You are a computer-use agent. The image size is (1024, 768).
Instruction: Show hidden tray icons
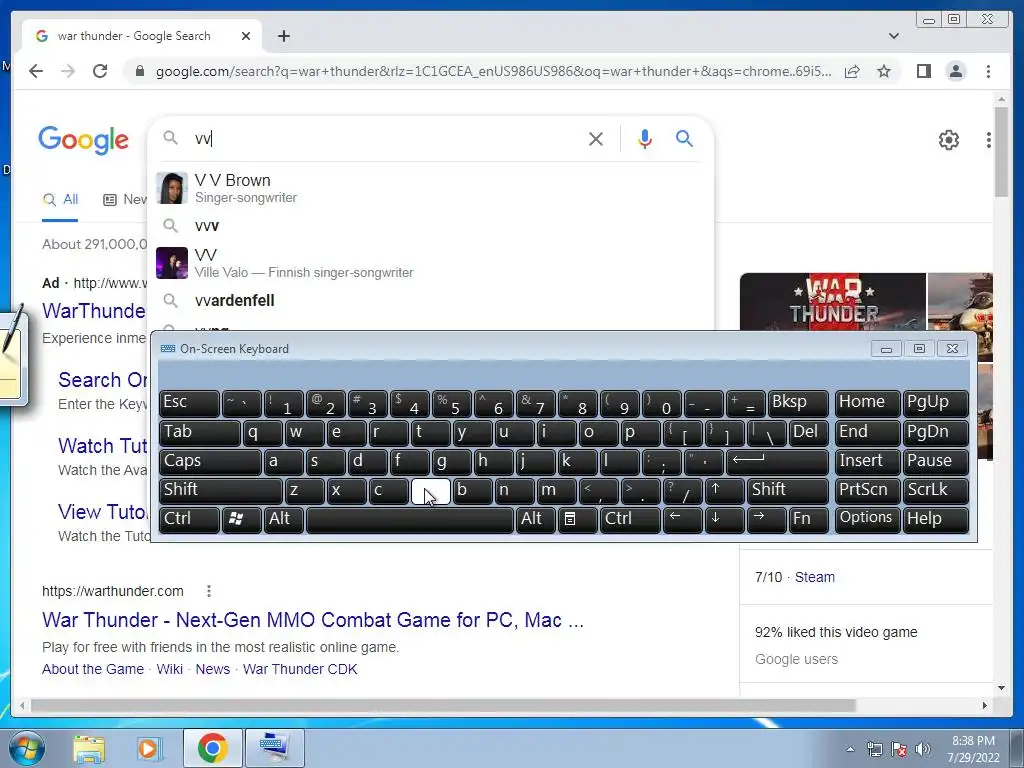(850, 749)
